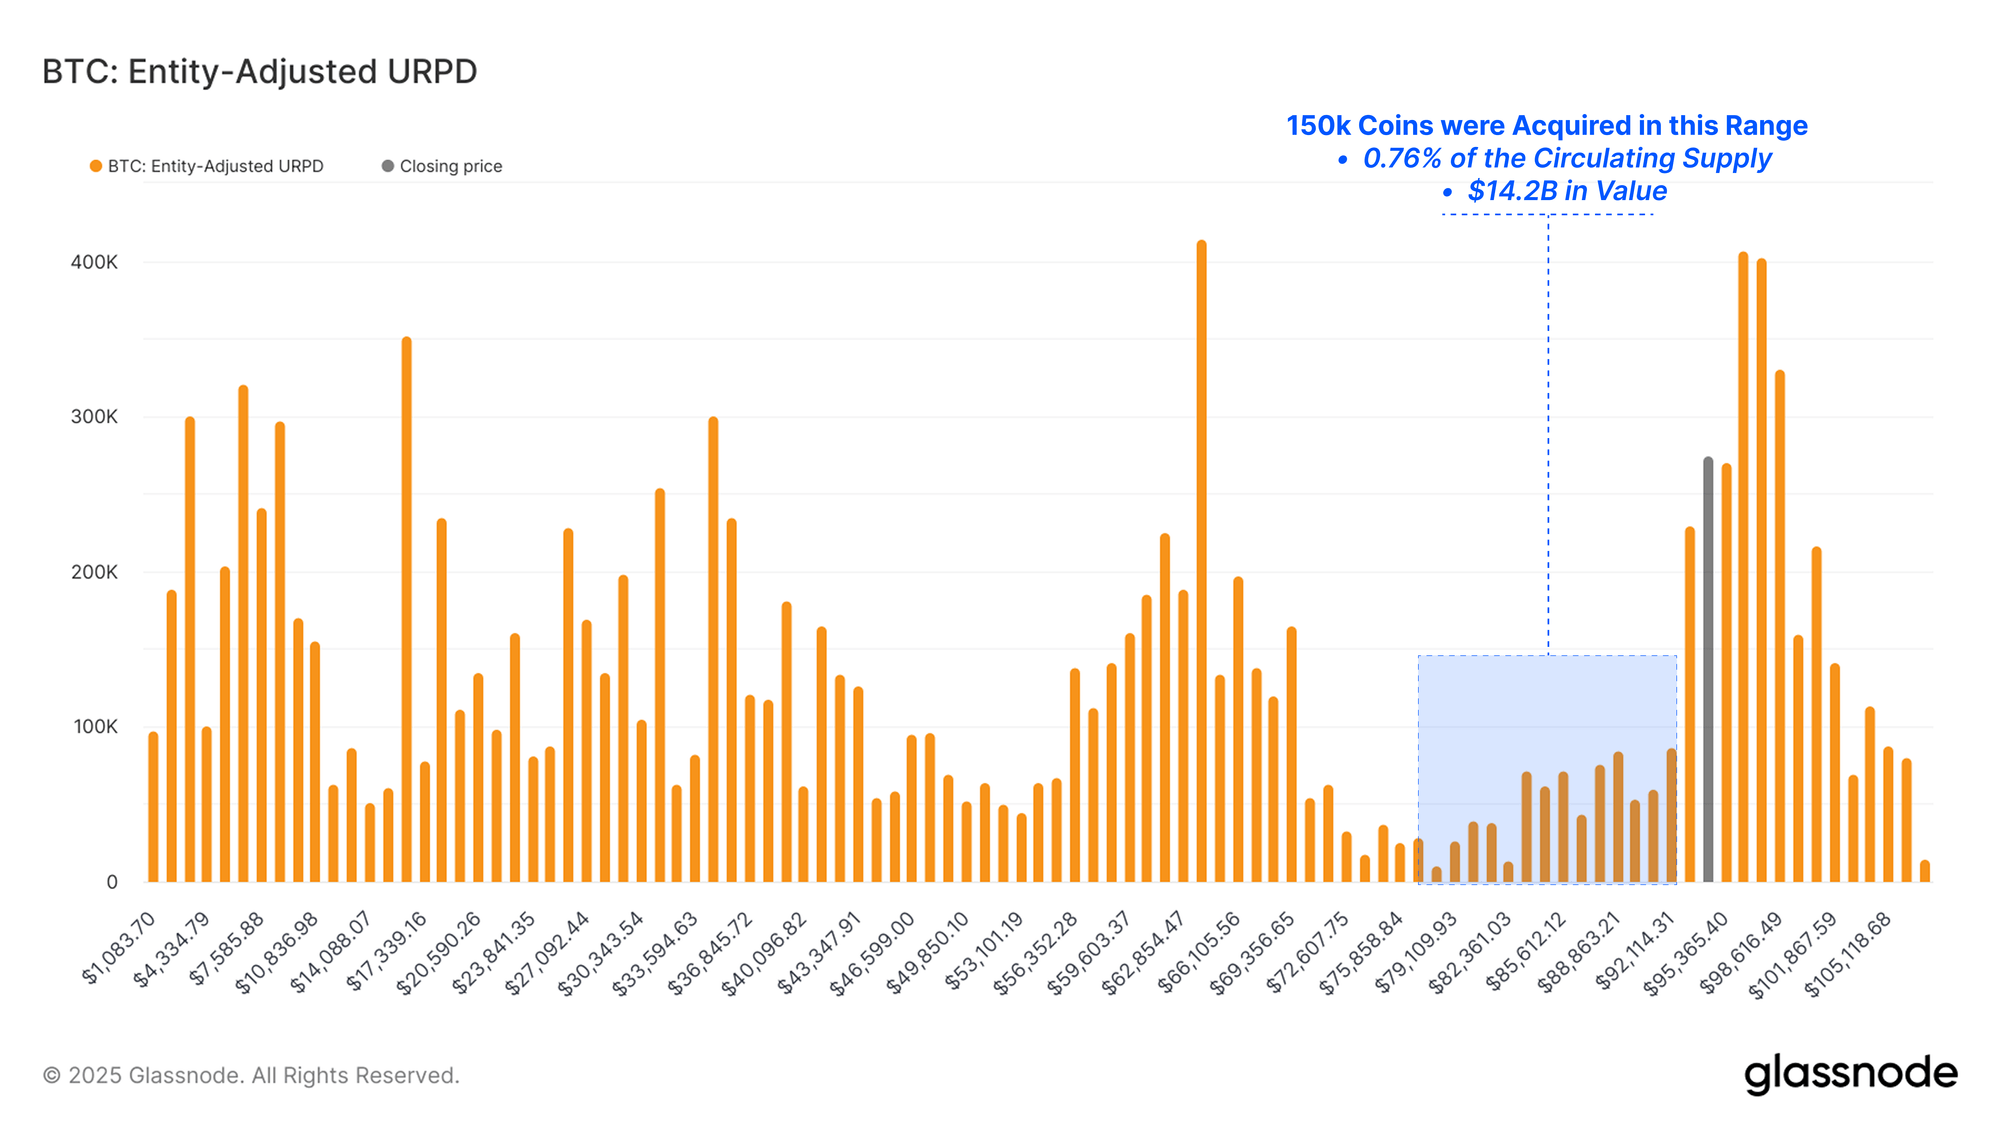Click the '400K' y-axis label
This screenshot has height=1125, width=2000.
pos(94,262)
